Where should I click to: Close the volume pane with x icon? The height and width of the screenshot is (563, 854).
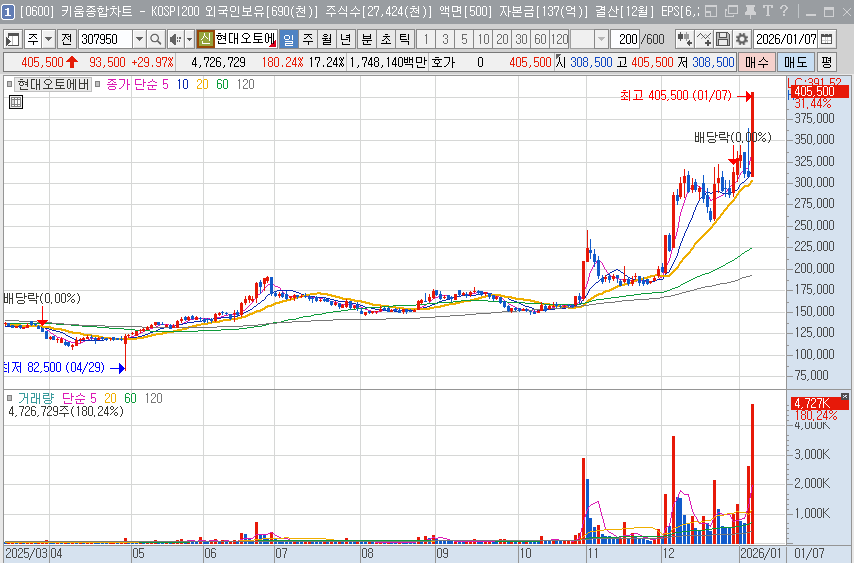coord(845,396)
